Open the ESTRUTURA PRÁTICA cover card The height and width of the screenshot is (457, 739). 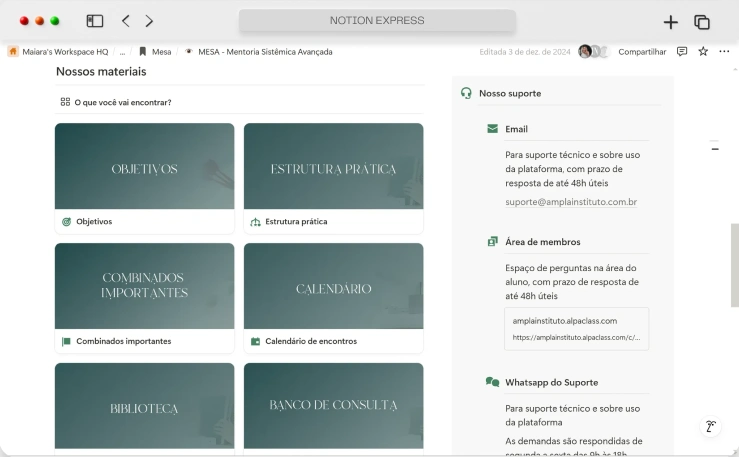click(x=333, y=166)
